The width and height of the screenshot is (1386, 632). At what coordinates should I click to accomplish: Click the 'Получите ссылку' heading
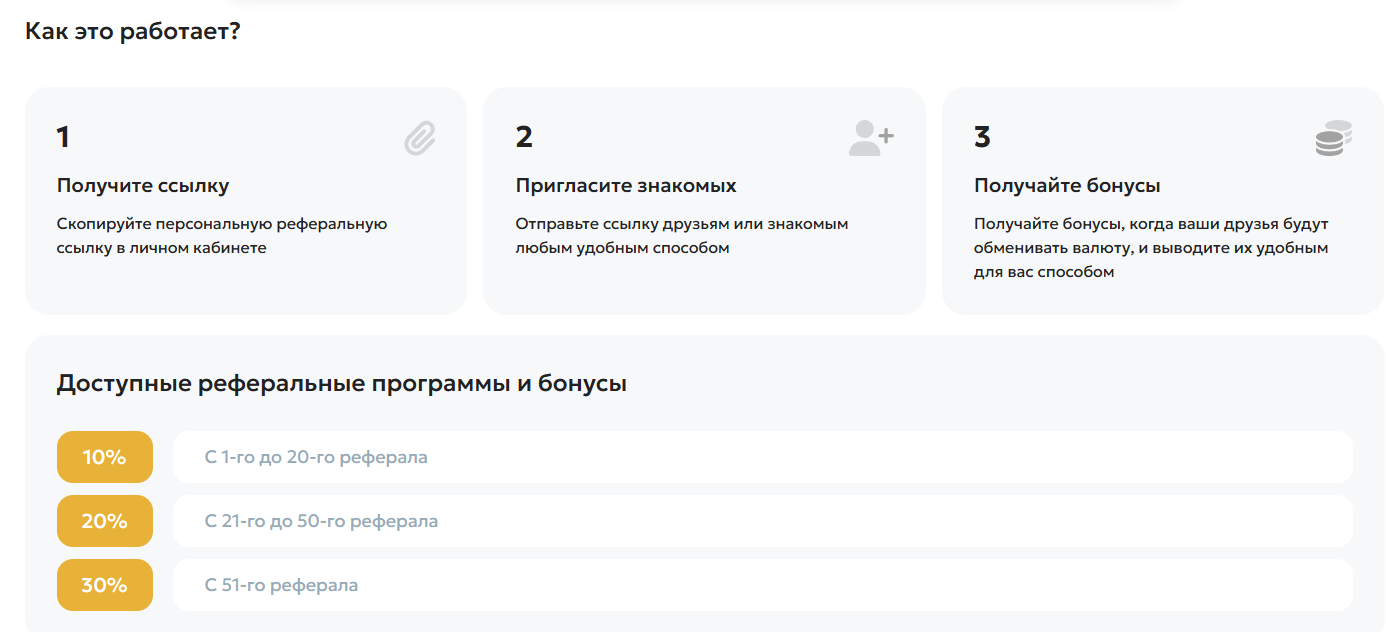pyautogui.click(x=143, y=186)
